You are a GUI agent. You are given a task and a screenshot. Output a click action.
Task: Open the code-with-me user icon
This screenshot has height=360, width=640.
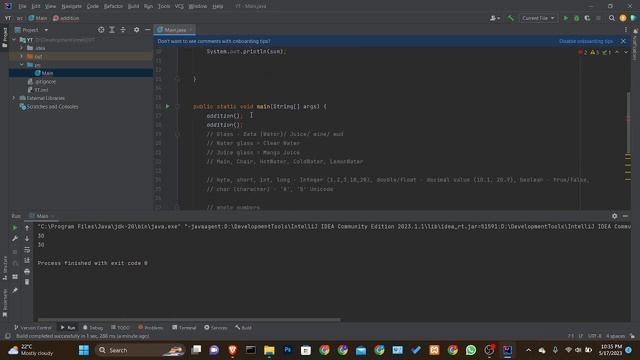coord(495,18)
